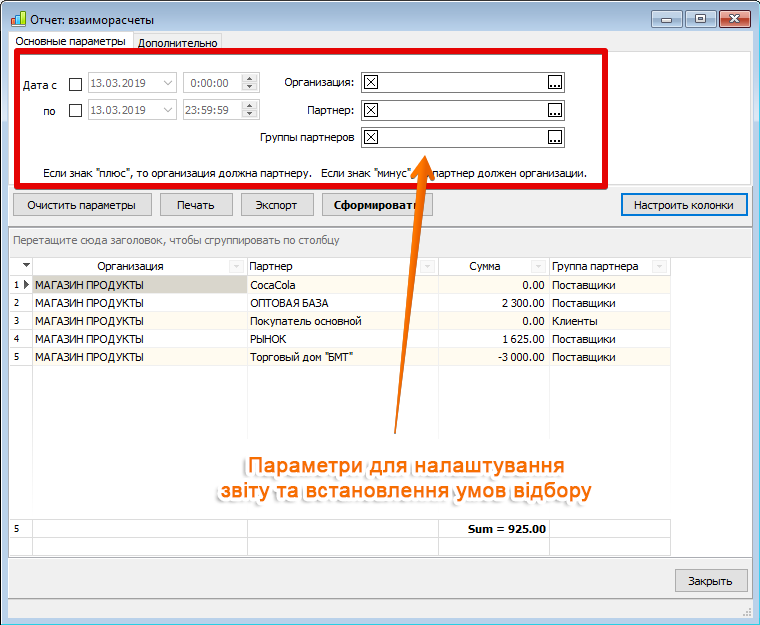Image resolution: width=760 pixels, height=625 pixels.
Task: Click inside the Партнер input field
Action: tap(463, 110)
